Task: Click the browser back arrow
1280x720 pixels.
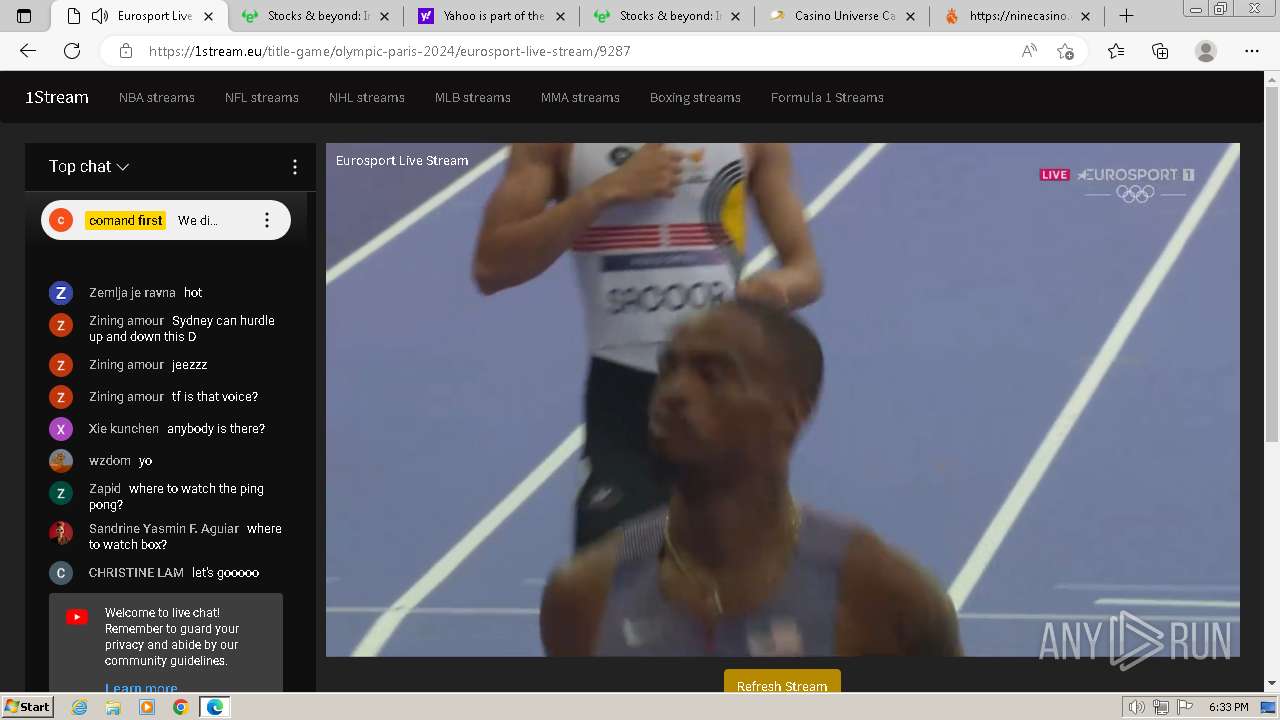Action: point(28,51)
